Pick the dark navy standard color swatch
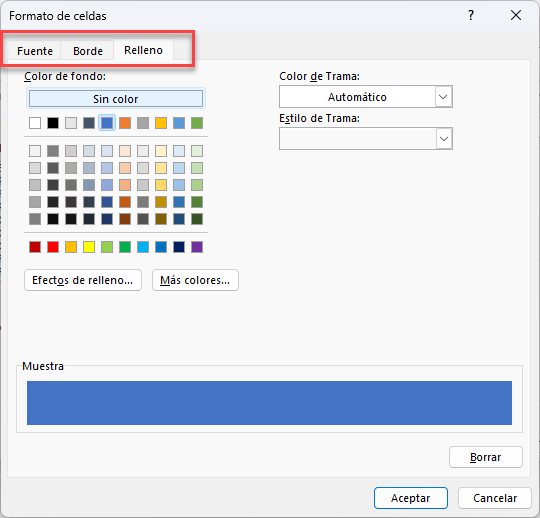The width and height of the screenshot is (540, 518). tap(179, 247)
